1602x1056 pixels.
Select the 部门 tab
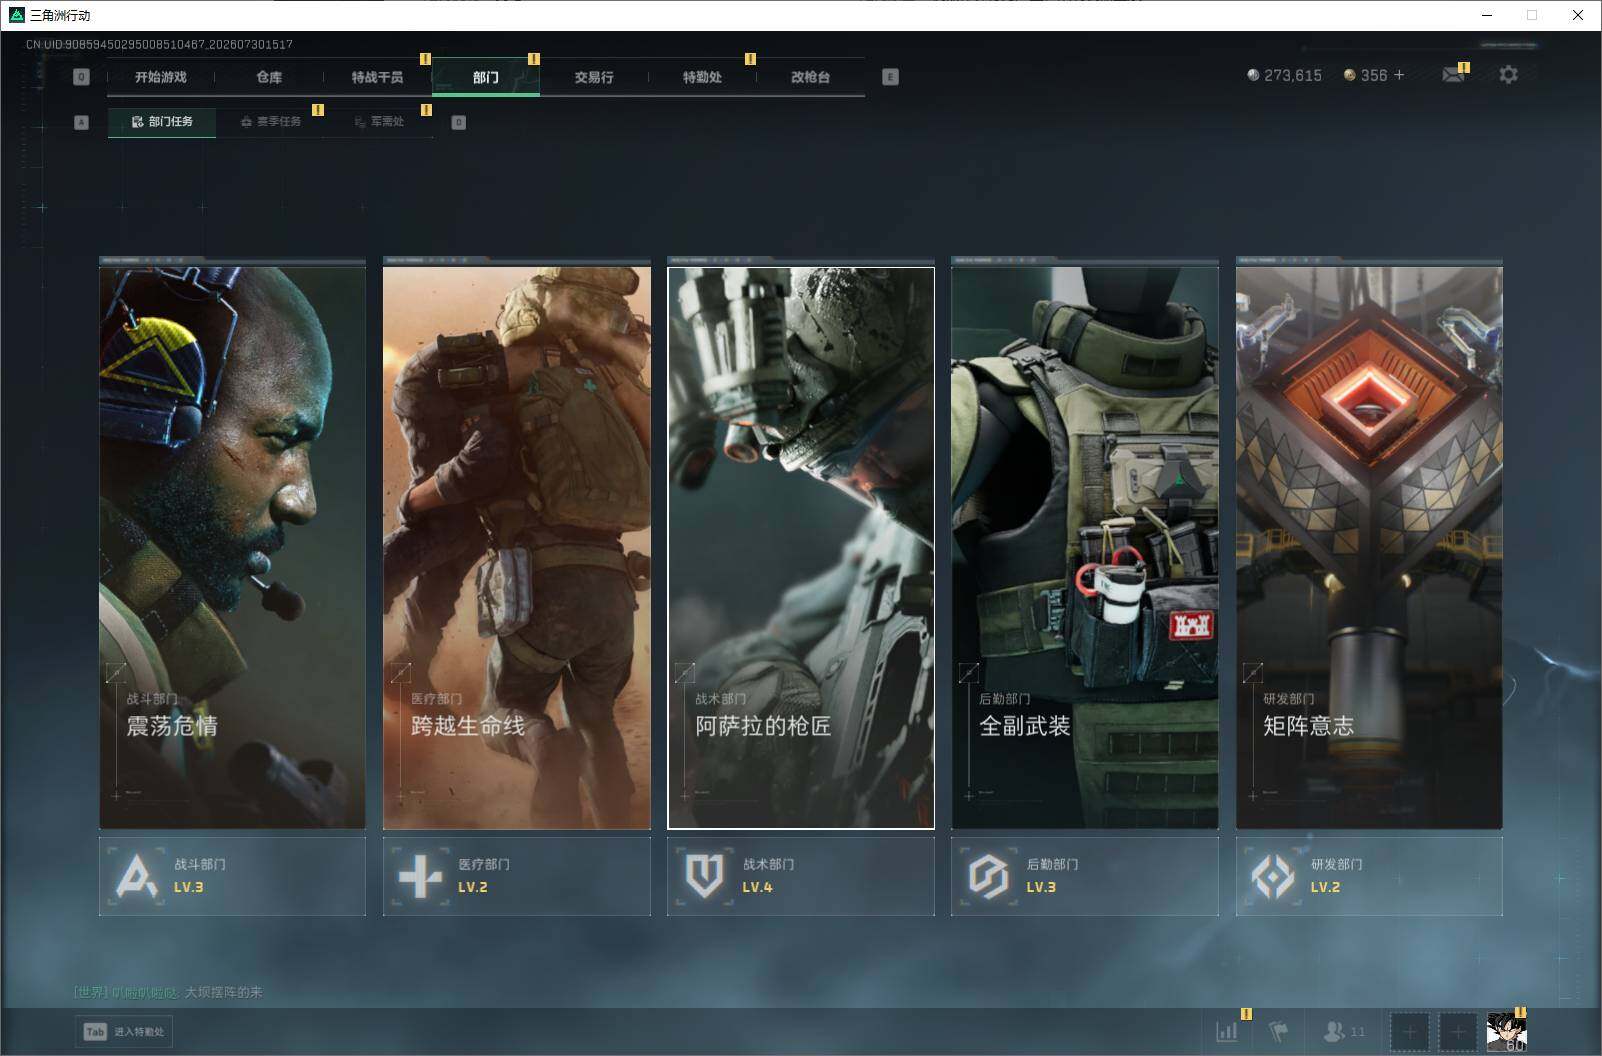[486, 77]
